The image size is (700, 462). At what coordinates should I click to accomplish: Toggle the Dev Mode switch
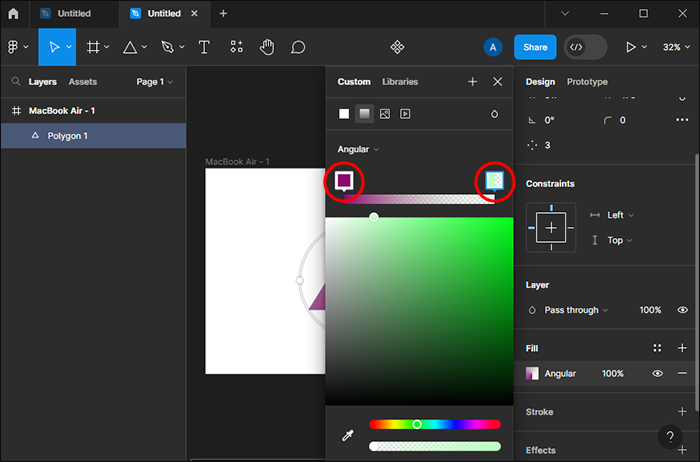coord(585,47)
